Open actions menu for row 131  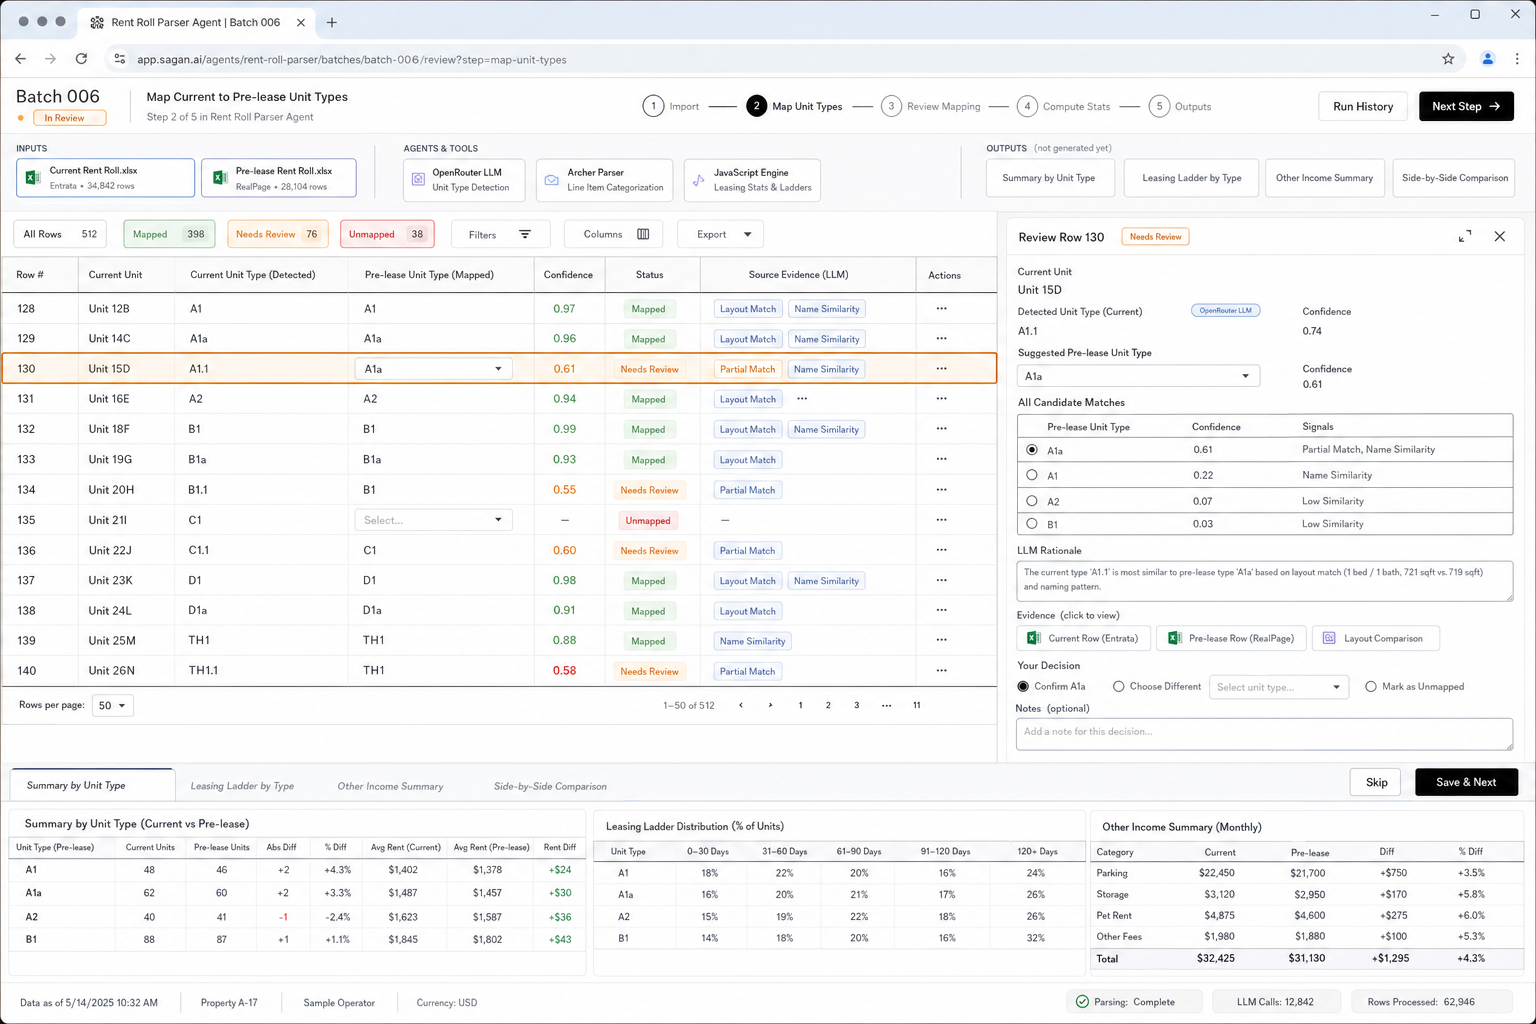[941, 398]
